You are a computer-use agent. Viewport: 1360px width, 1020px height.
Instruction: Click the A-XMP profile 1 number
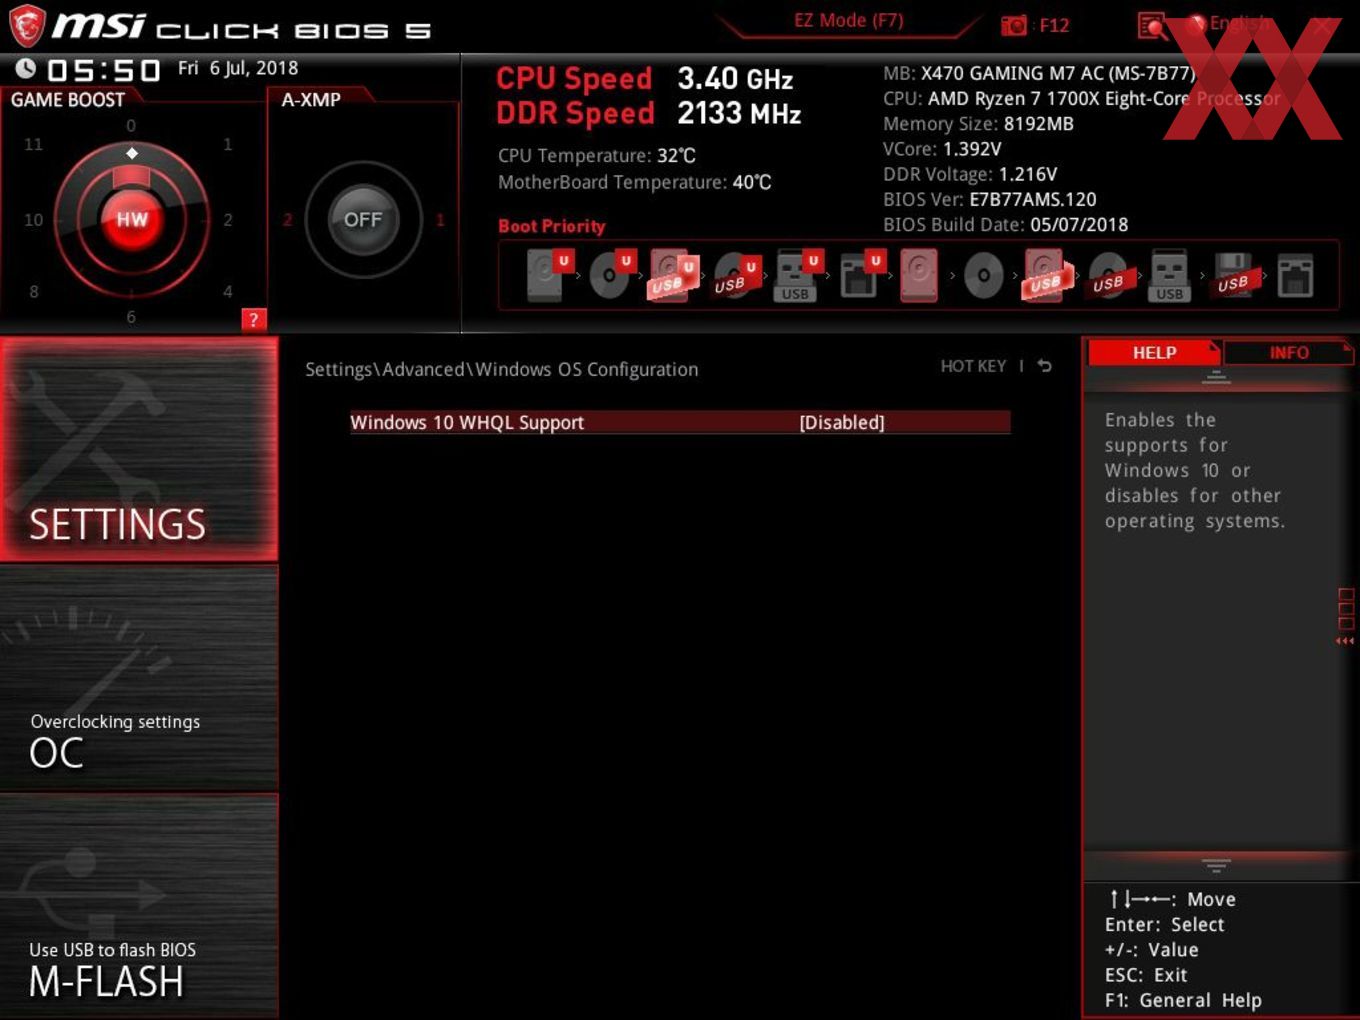pos(440,220)
